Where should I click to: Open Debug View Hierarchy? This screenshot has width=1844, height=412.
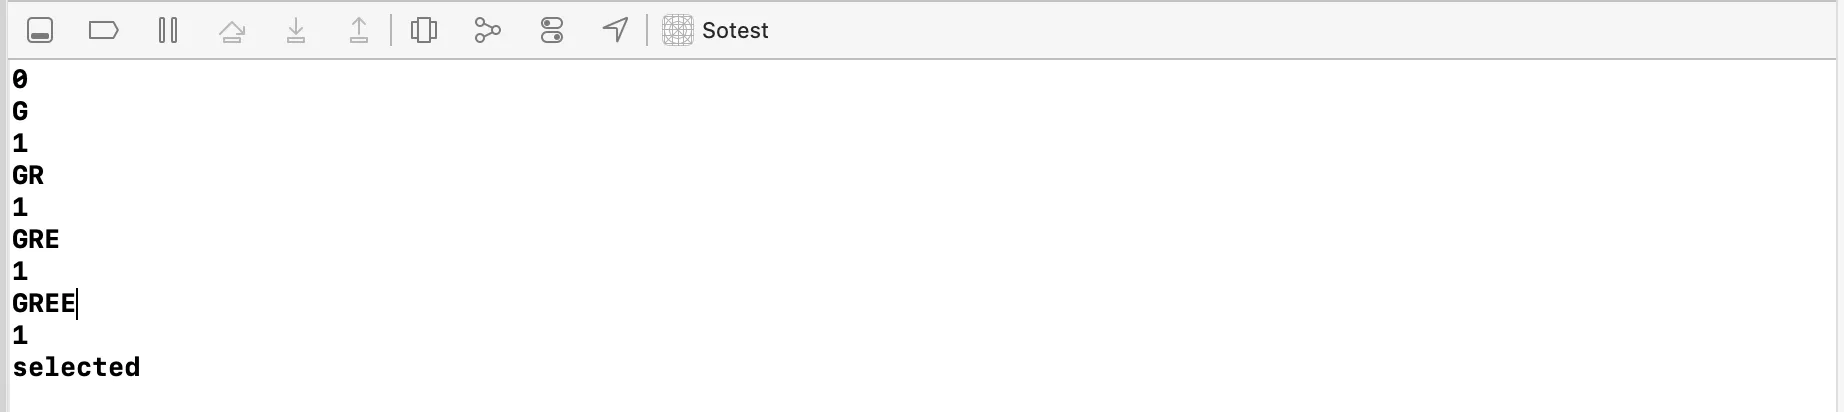pos(424,30)
